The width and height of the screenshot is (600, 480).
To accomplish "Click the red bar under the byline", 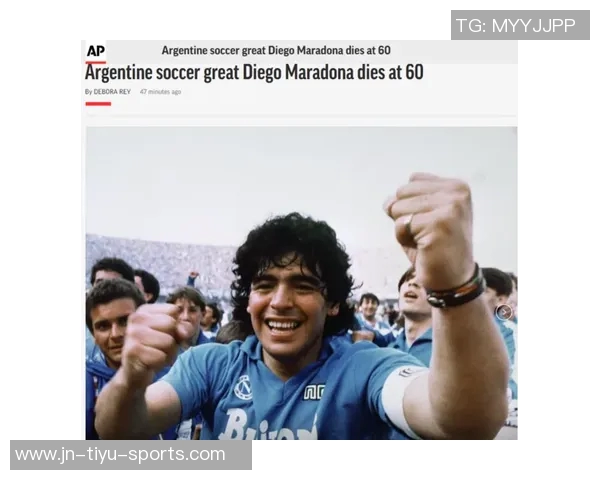I will click(98, 104).
